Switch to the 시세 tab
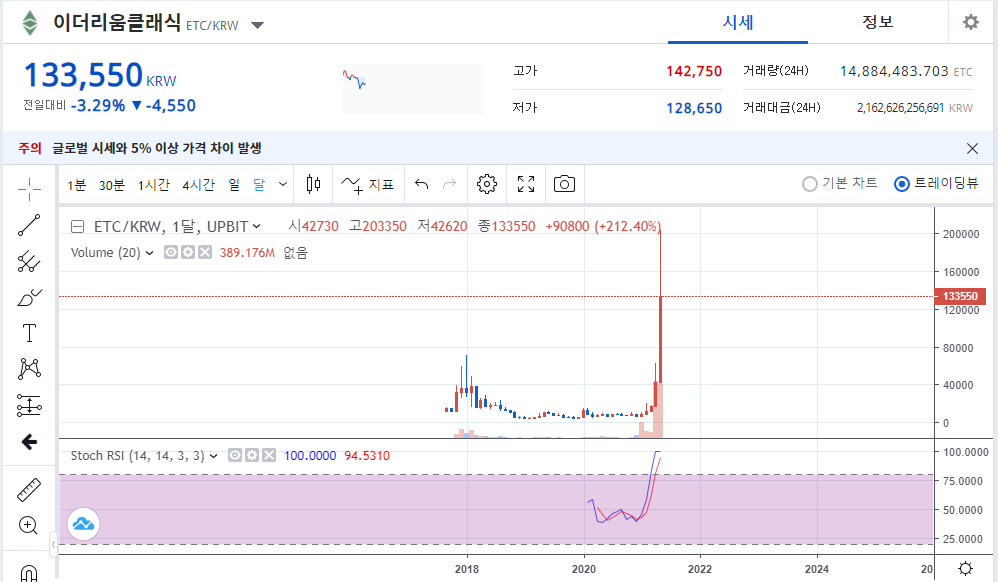Viewport: 998px width, 582px height. click(738, 23)
